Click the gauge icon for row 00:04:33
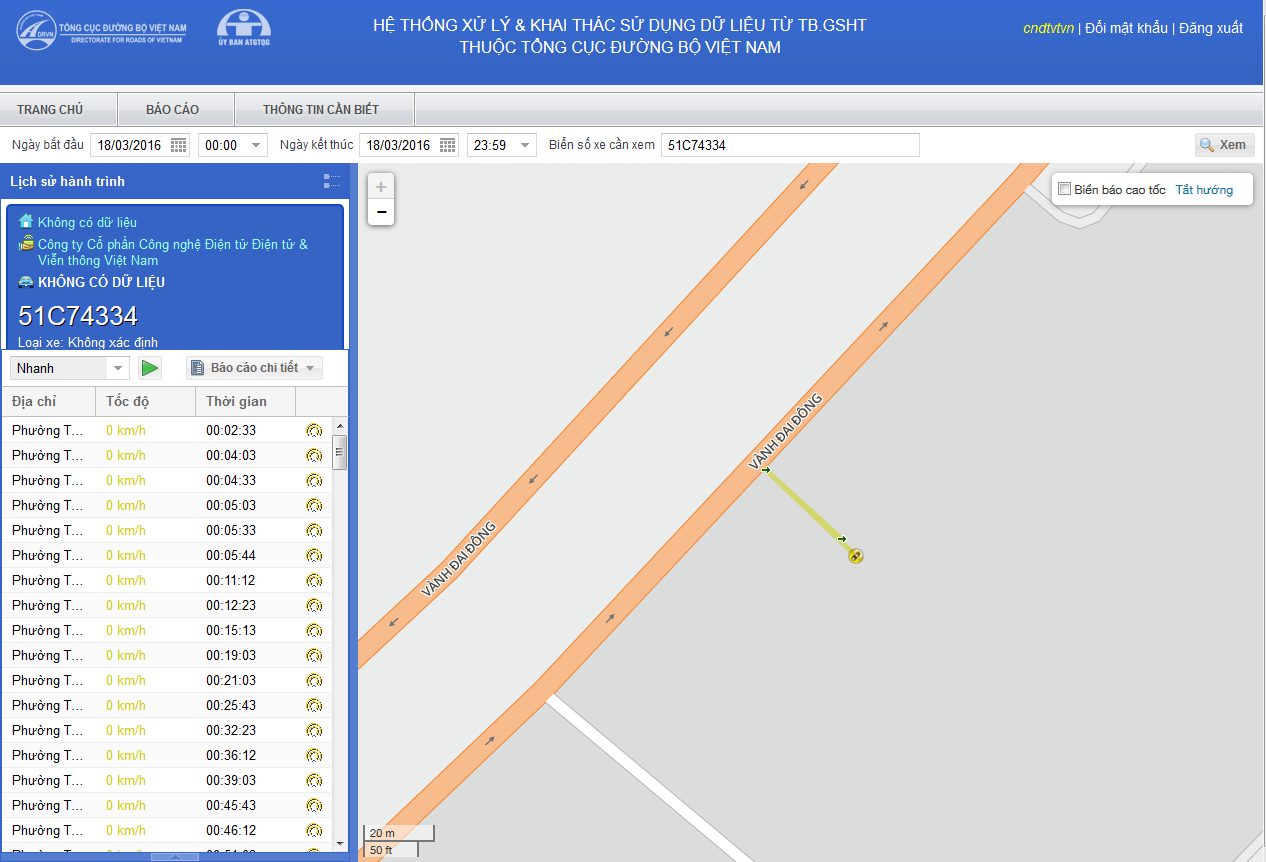The width and height of the screenshot is (1266, 862). click(x=314, y=480)
